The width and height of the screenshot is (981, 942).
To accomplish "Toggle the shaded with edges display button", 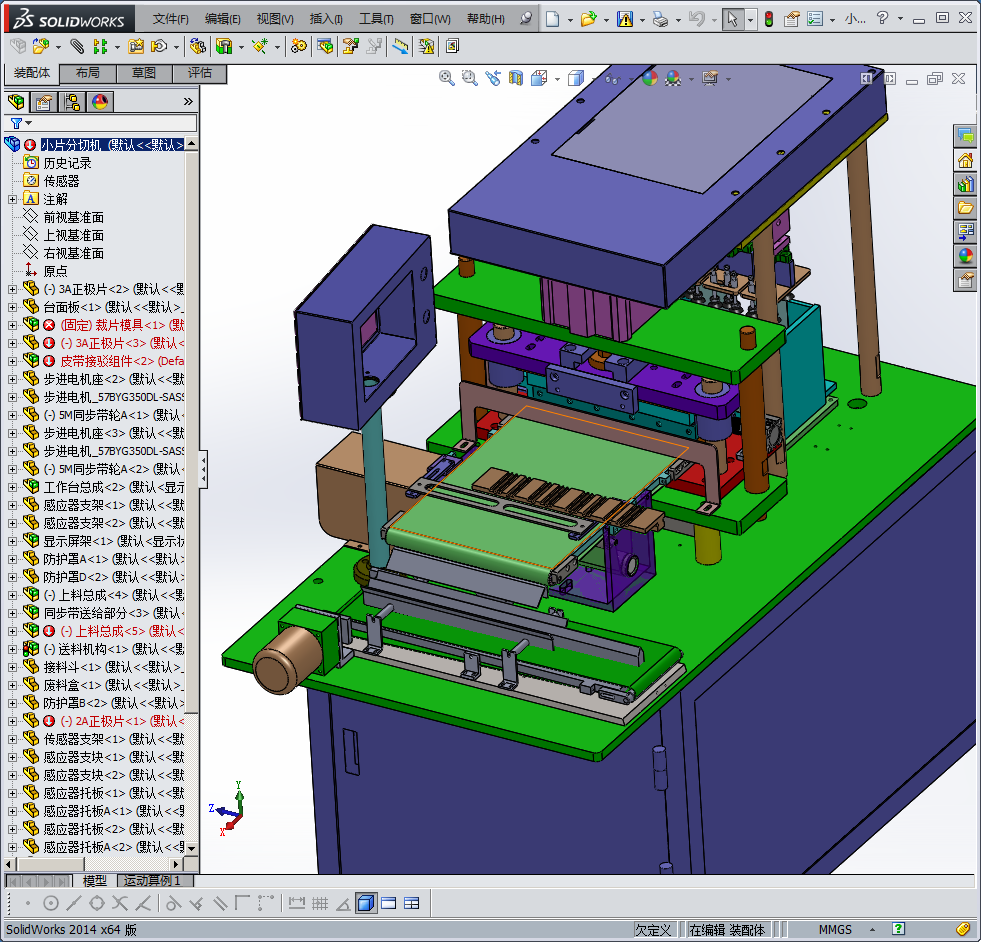I will (x=365, y=903).
